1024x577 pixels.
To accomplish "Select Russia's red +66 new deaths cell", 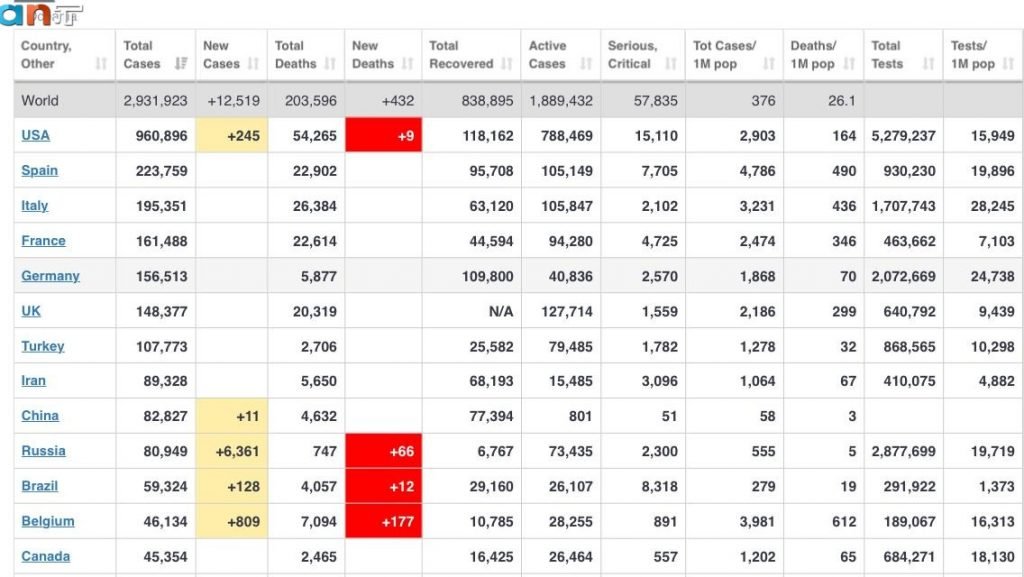I will (x=383, y=451).
